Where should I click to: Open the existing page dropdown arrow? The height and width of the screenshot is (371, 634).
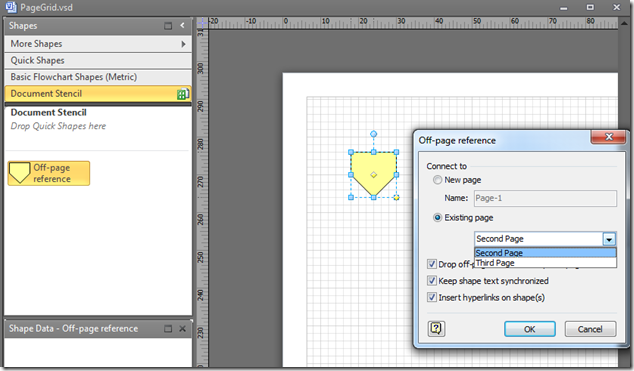tap(609, 239)
